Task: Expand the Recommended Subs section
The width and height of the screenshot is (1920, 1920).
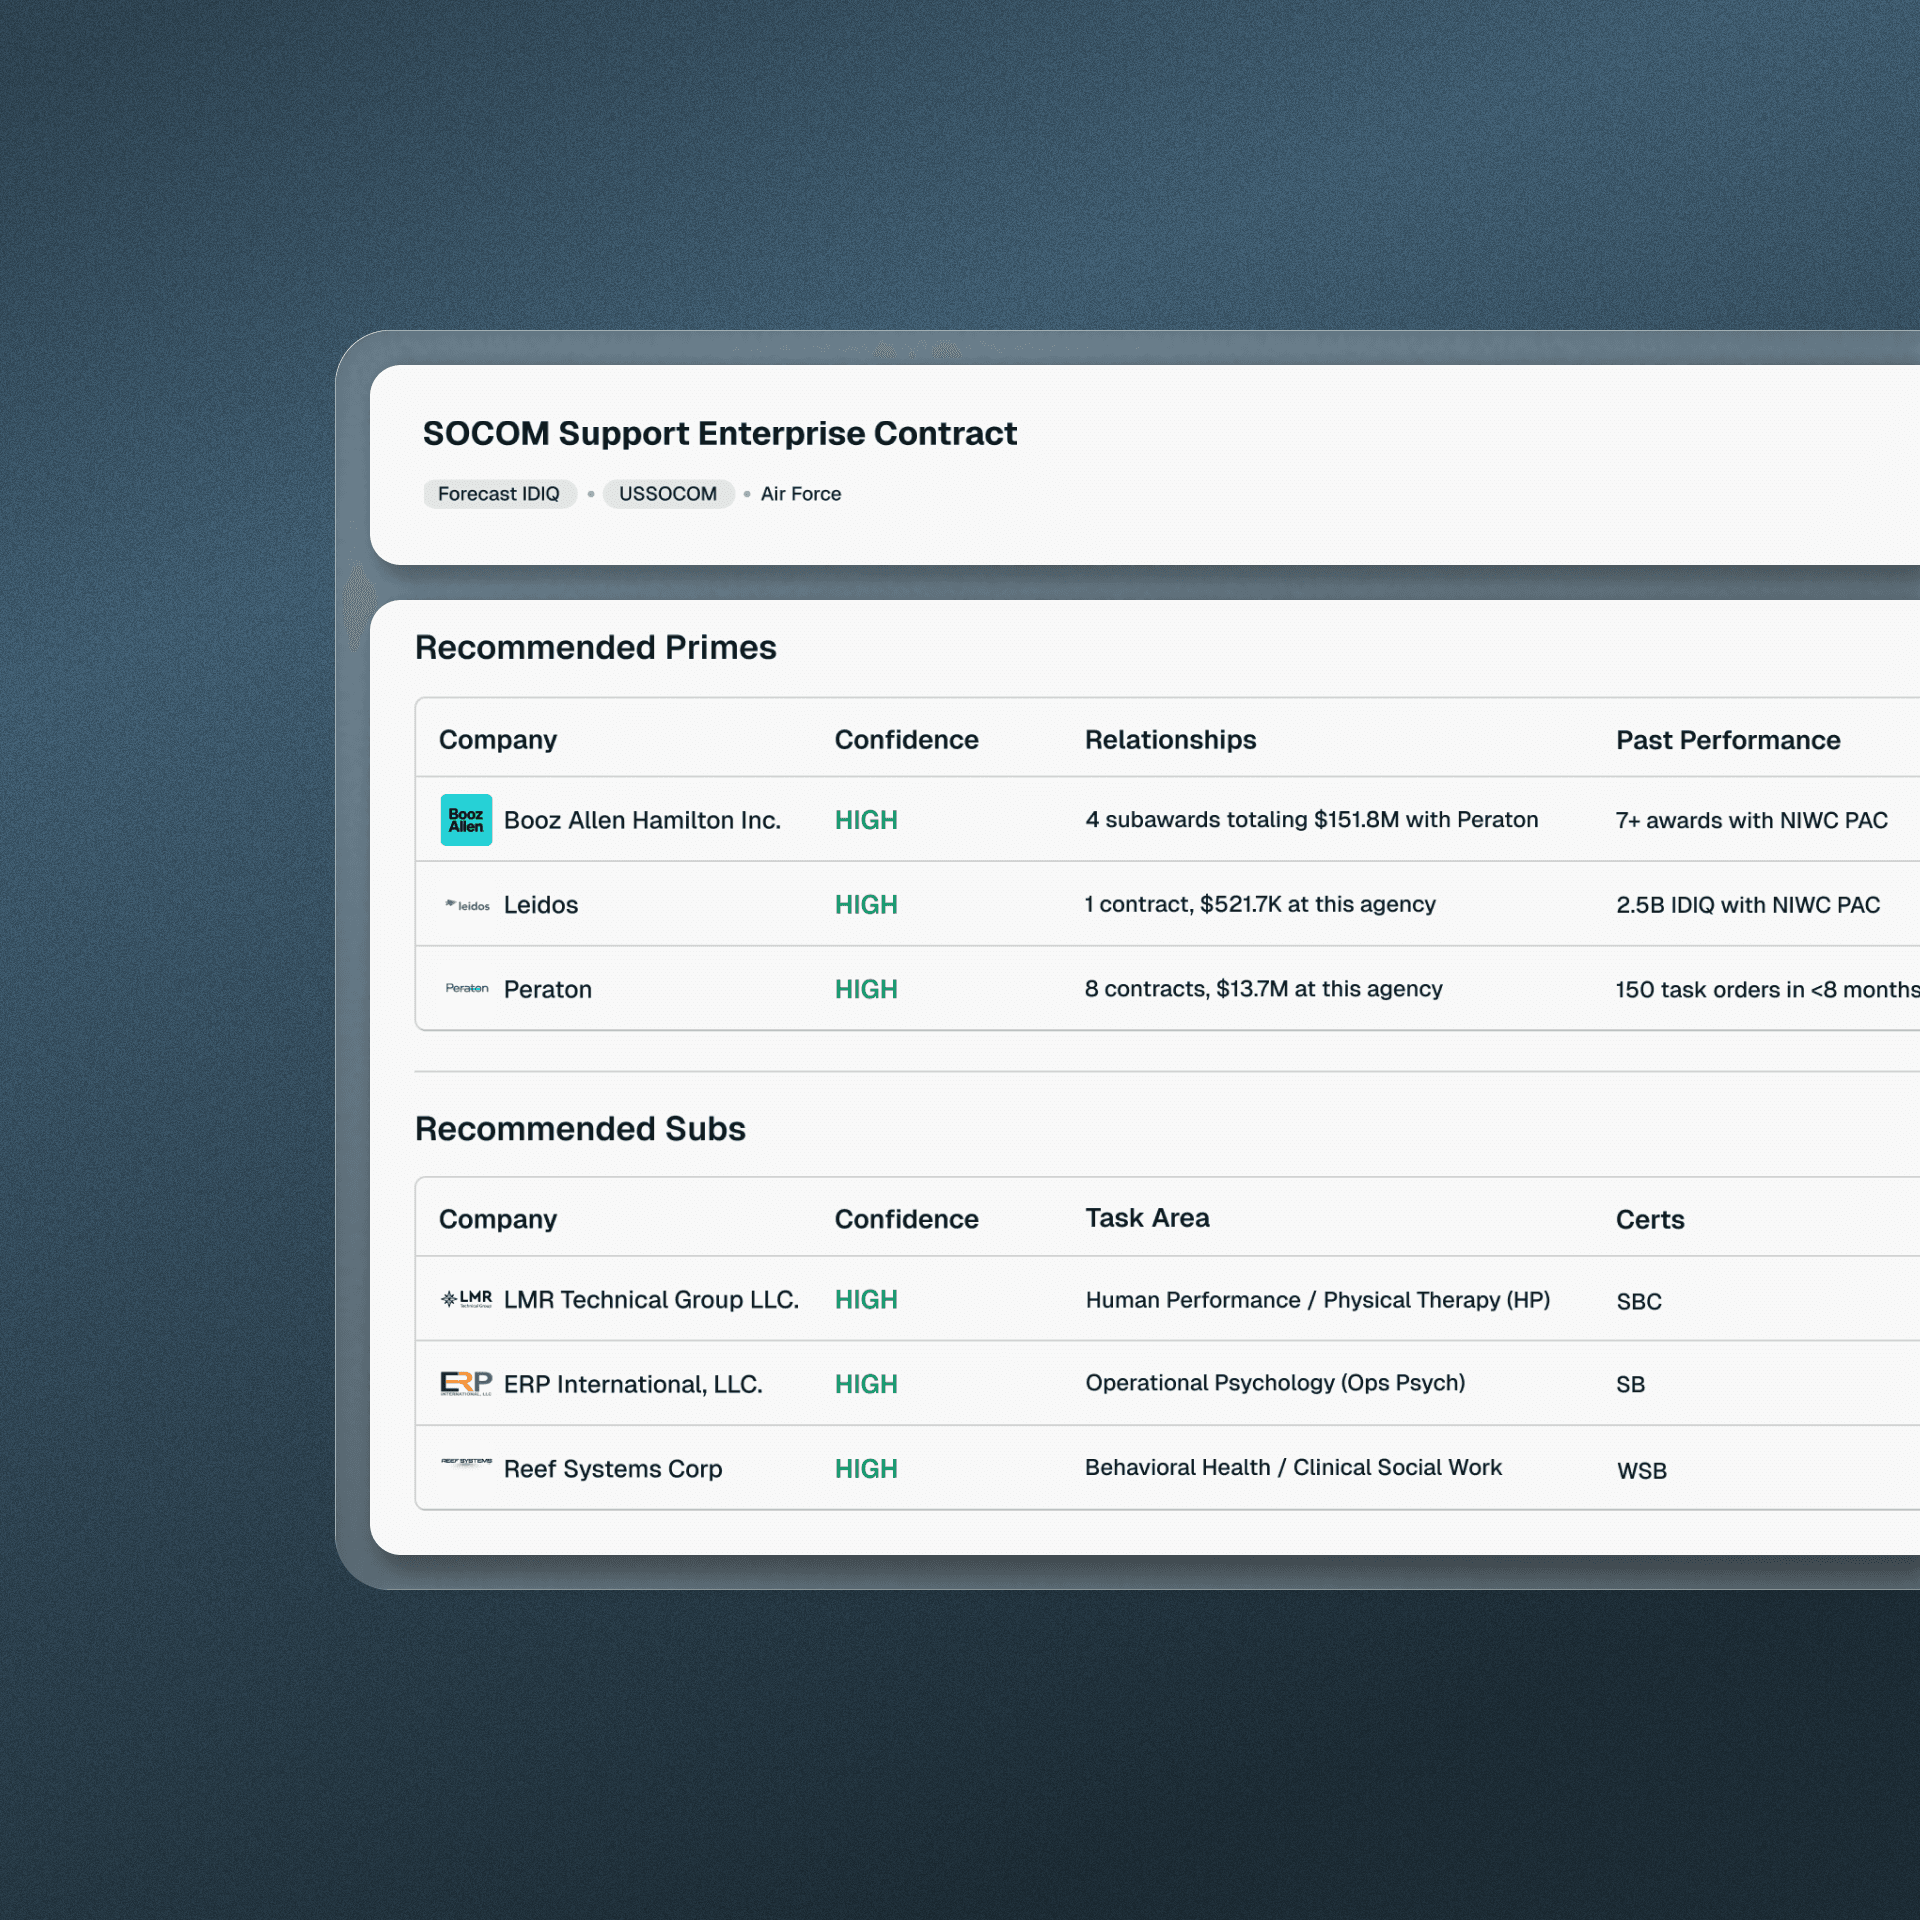Action: (x=580, y=1128)
